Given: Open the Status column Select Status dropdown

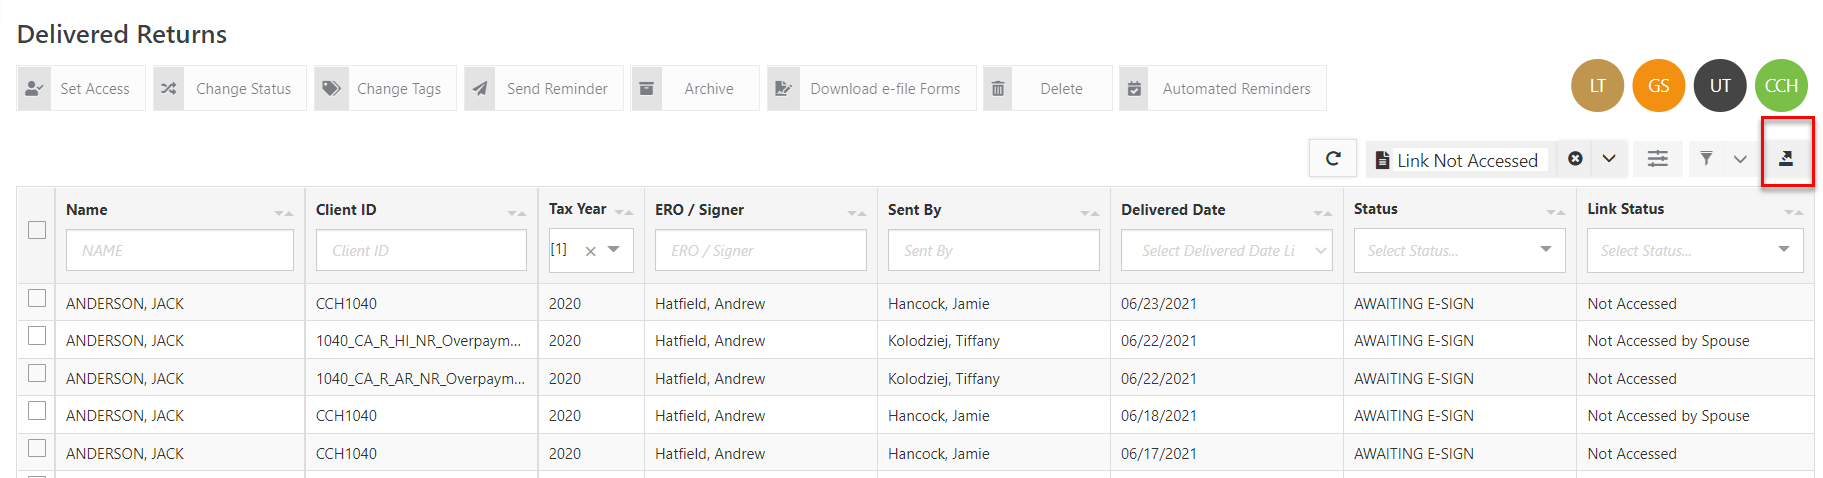Looking at the screenshot, I should [1460, 250].
